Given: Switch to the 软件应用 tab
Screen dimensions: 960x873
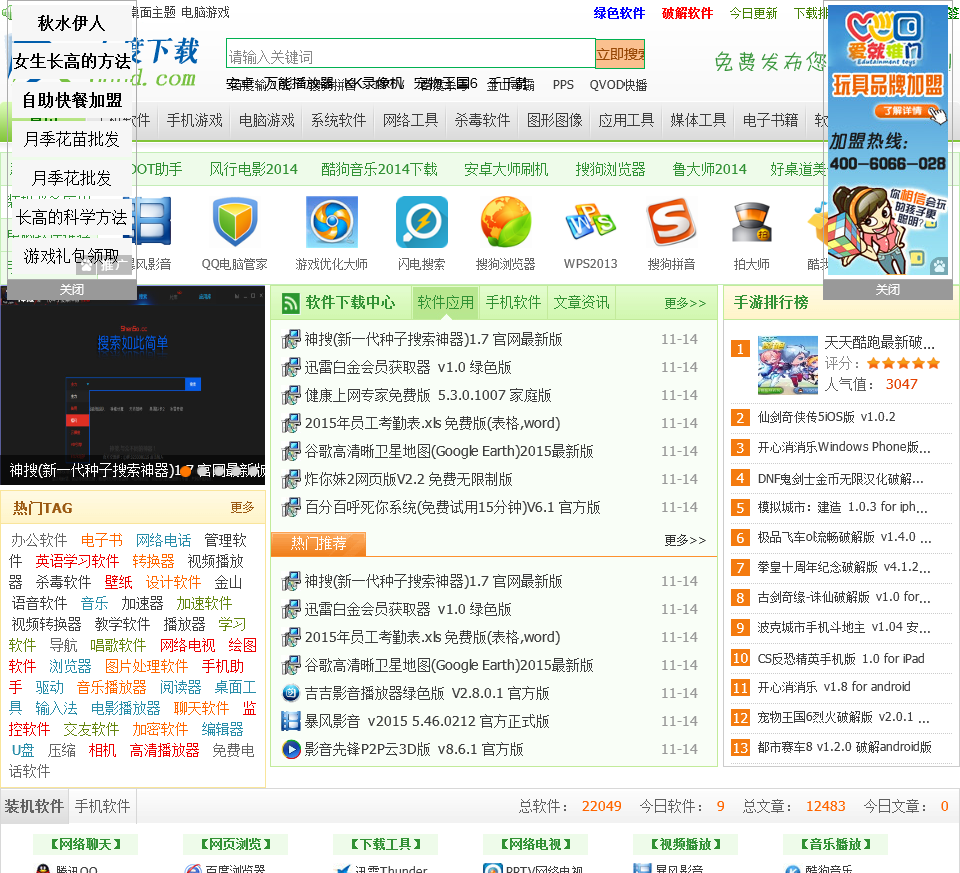Looking at the screenshot, I should 445,302.
